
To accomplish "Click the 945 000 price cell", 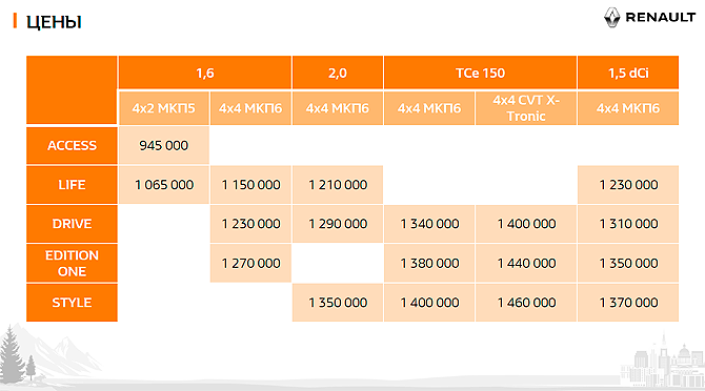I will tap(164, 146).
